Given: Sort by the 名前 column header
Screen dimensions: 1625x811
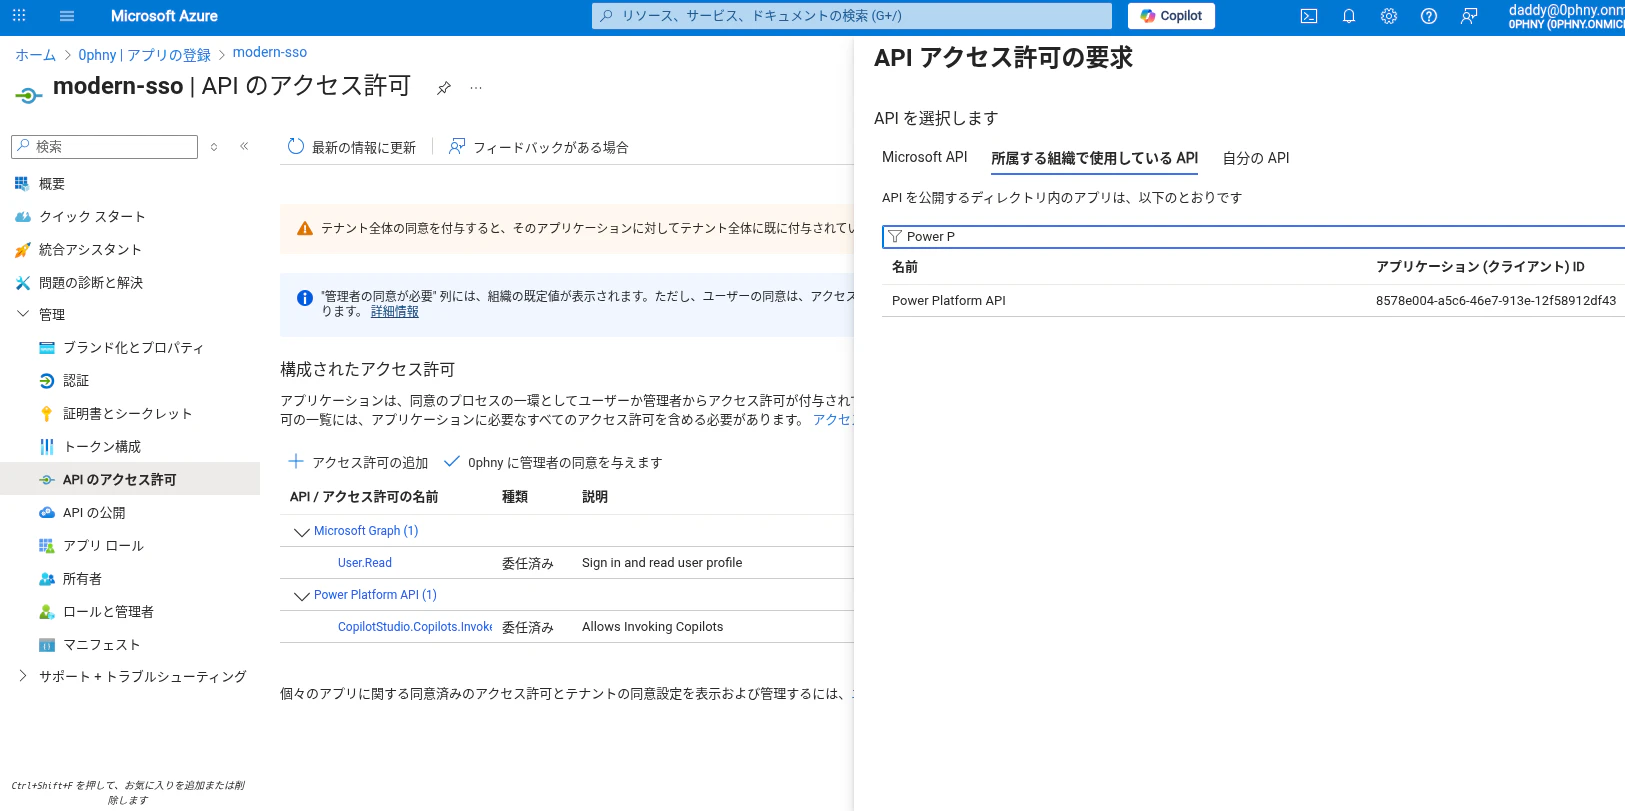Looking at the screenshot, I should click(x=905, y=267).
